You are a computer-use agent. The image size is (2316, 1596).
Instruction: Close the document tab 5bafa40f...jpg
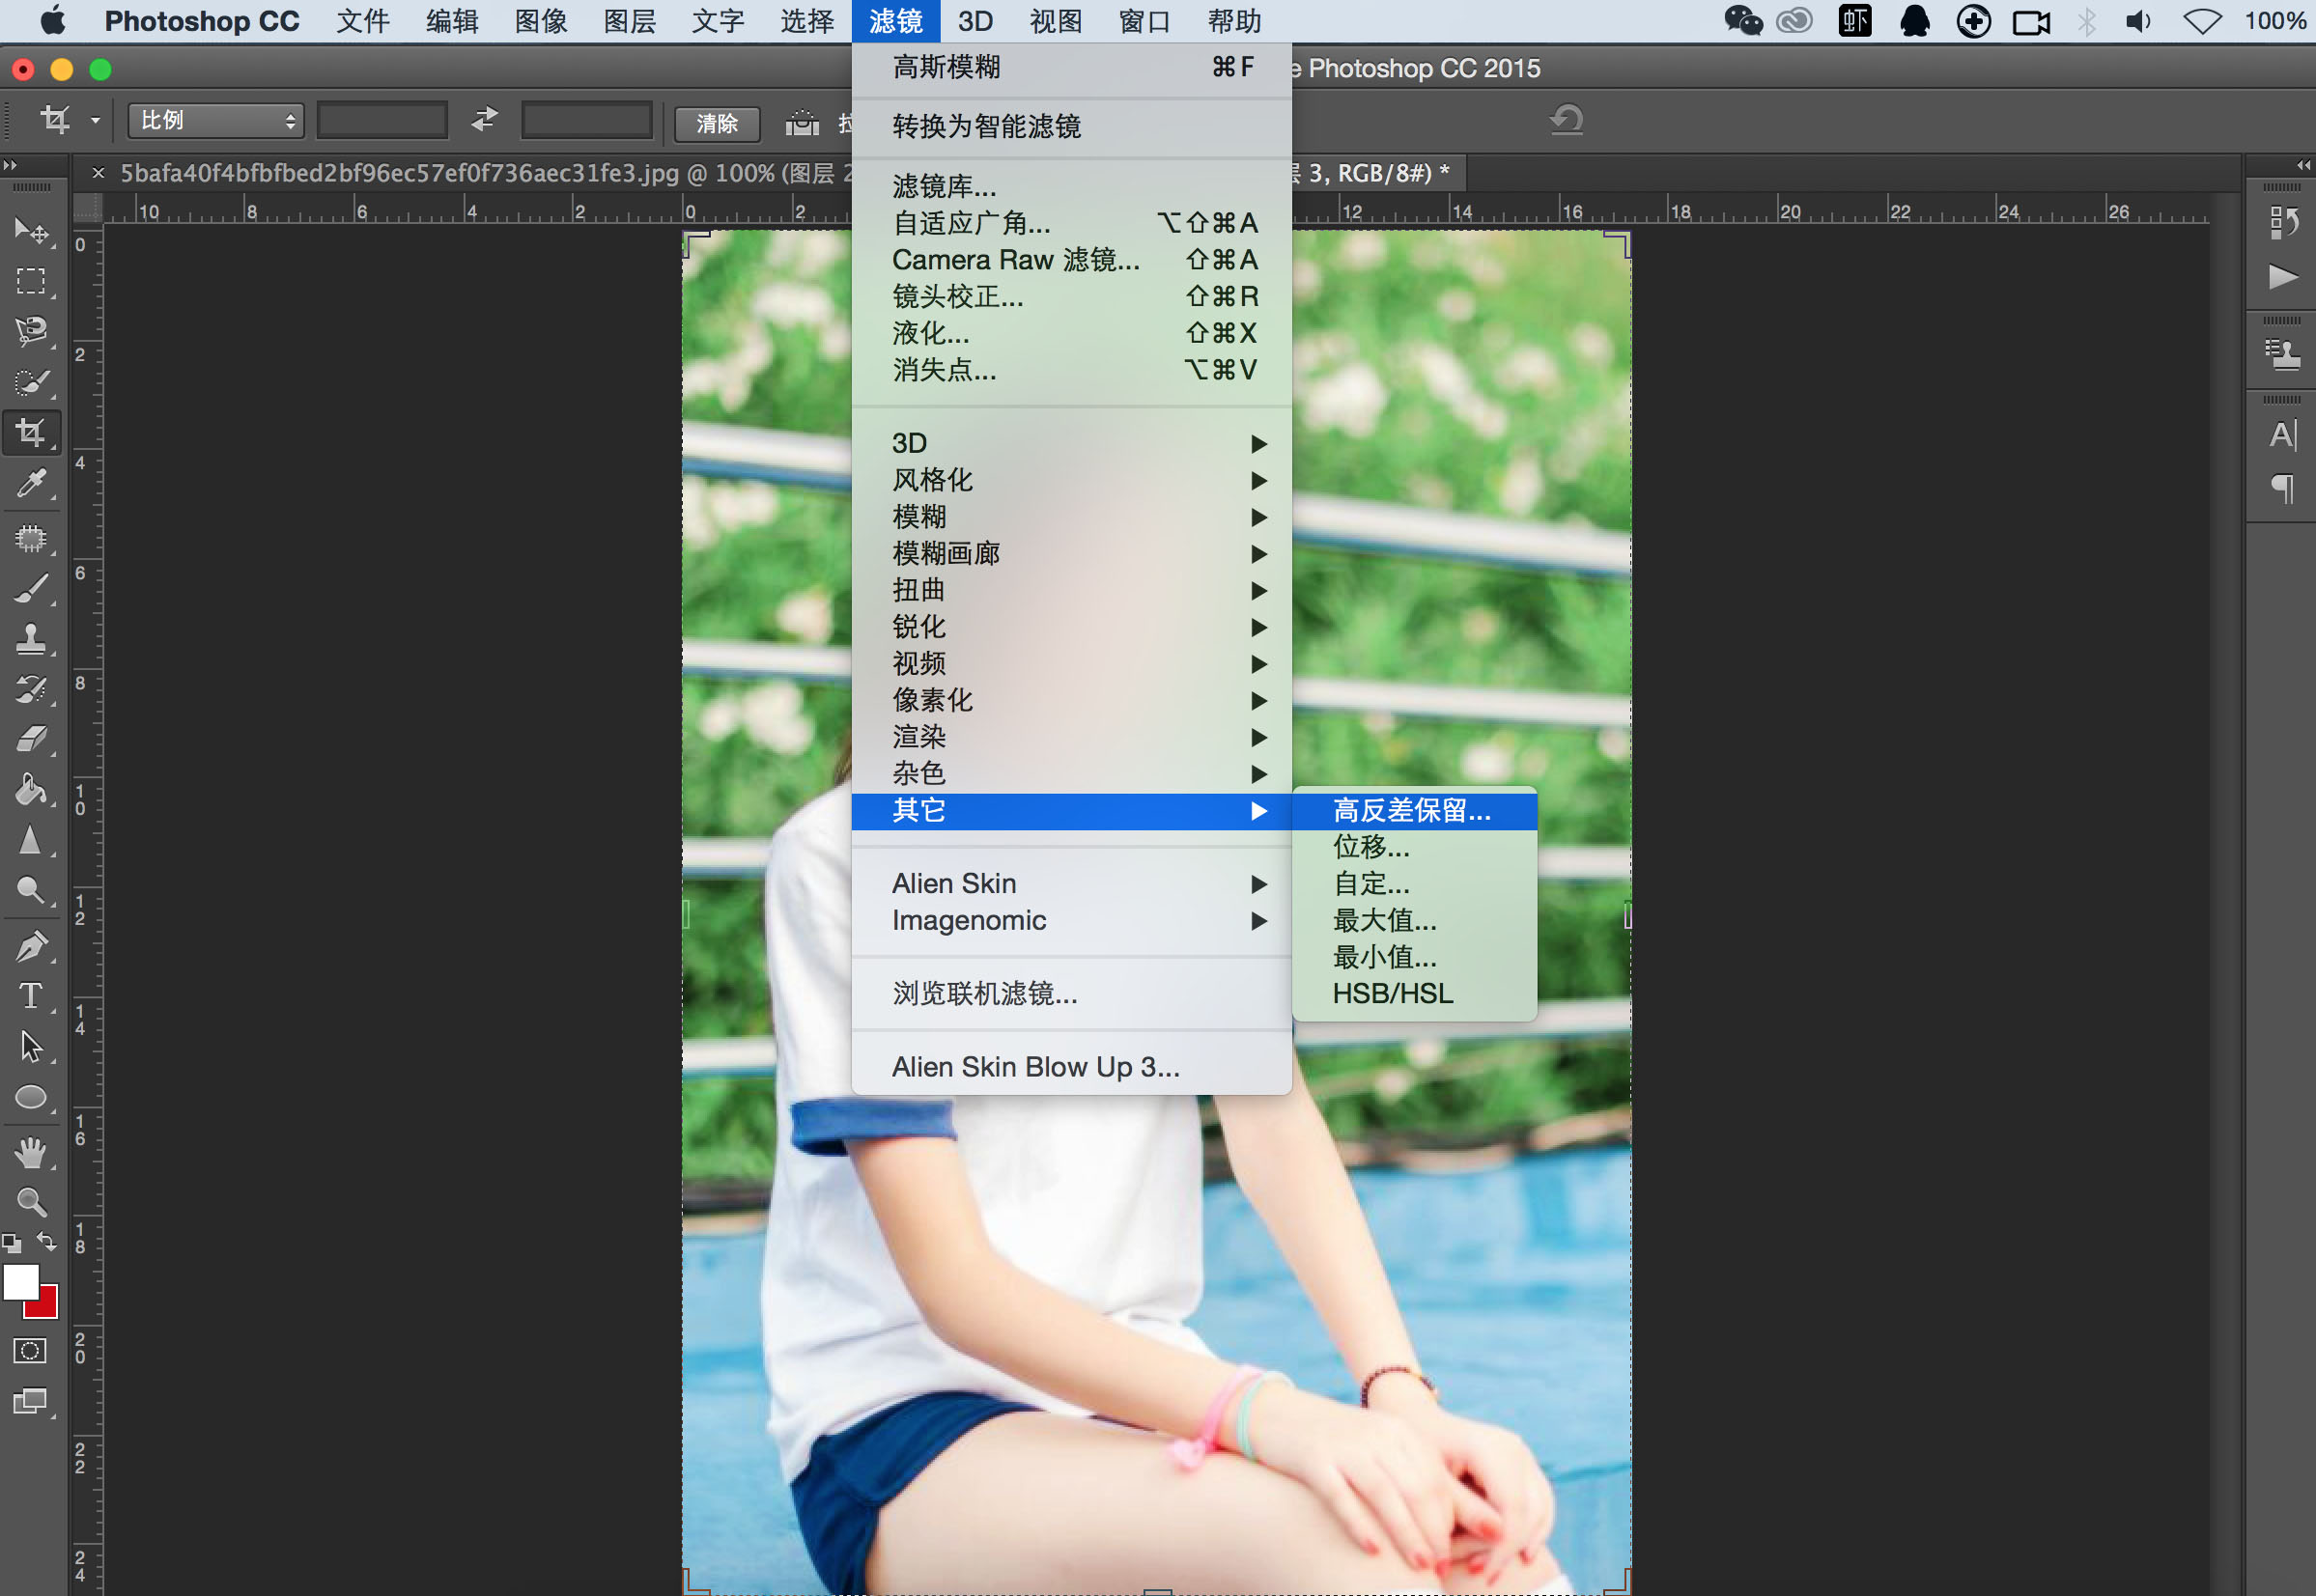(x=98, y=173)
